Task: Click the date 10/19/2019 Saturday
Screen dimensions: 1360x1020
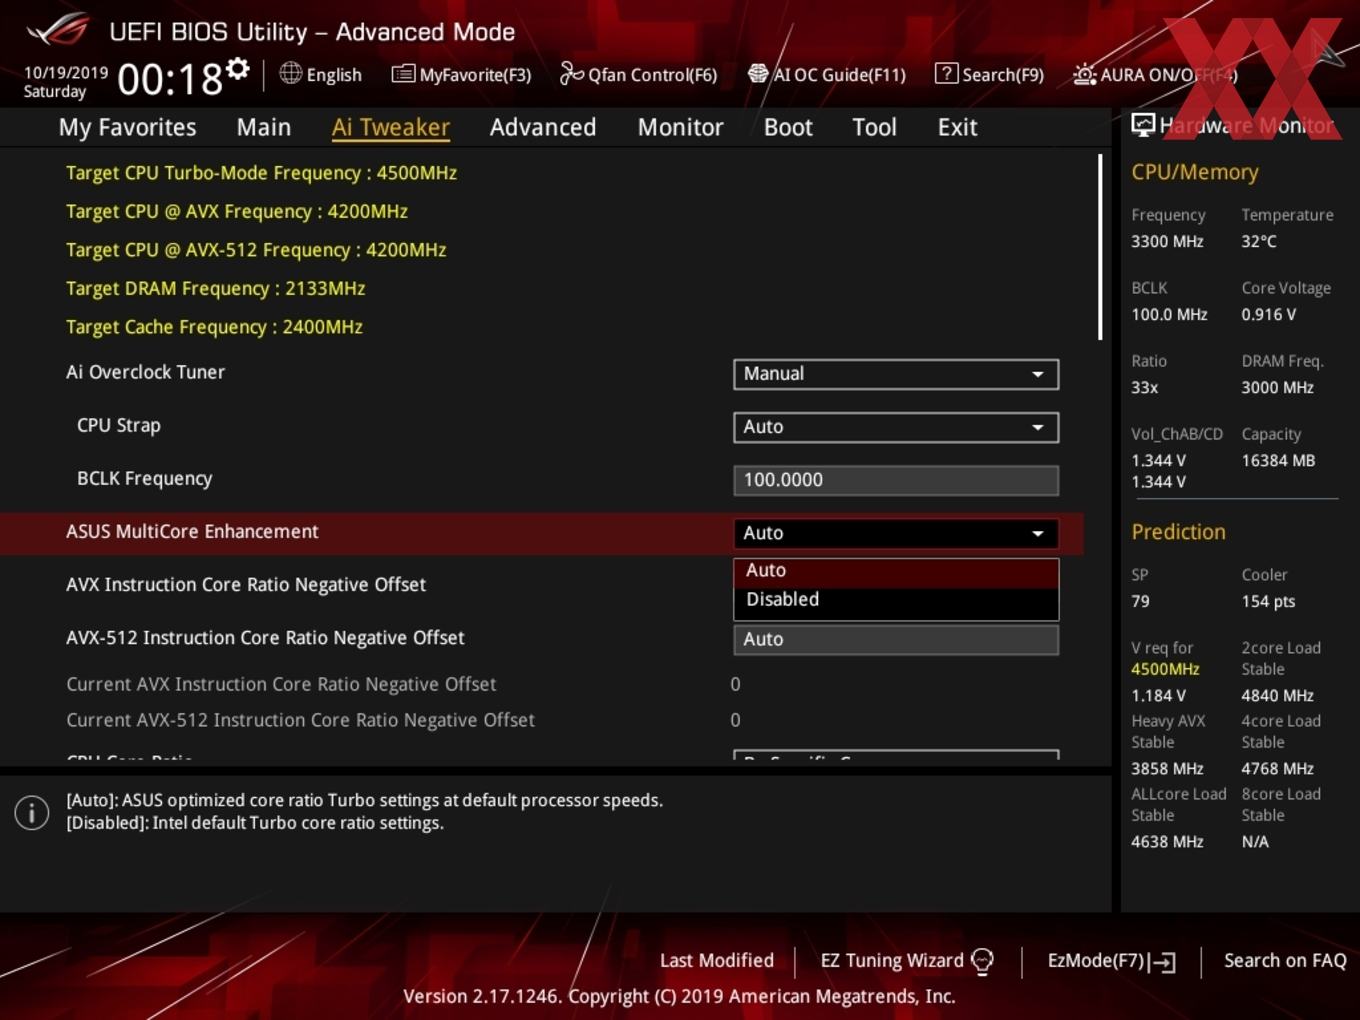Action: coord(66,82)
